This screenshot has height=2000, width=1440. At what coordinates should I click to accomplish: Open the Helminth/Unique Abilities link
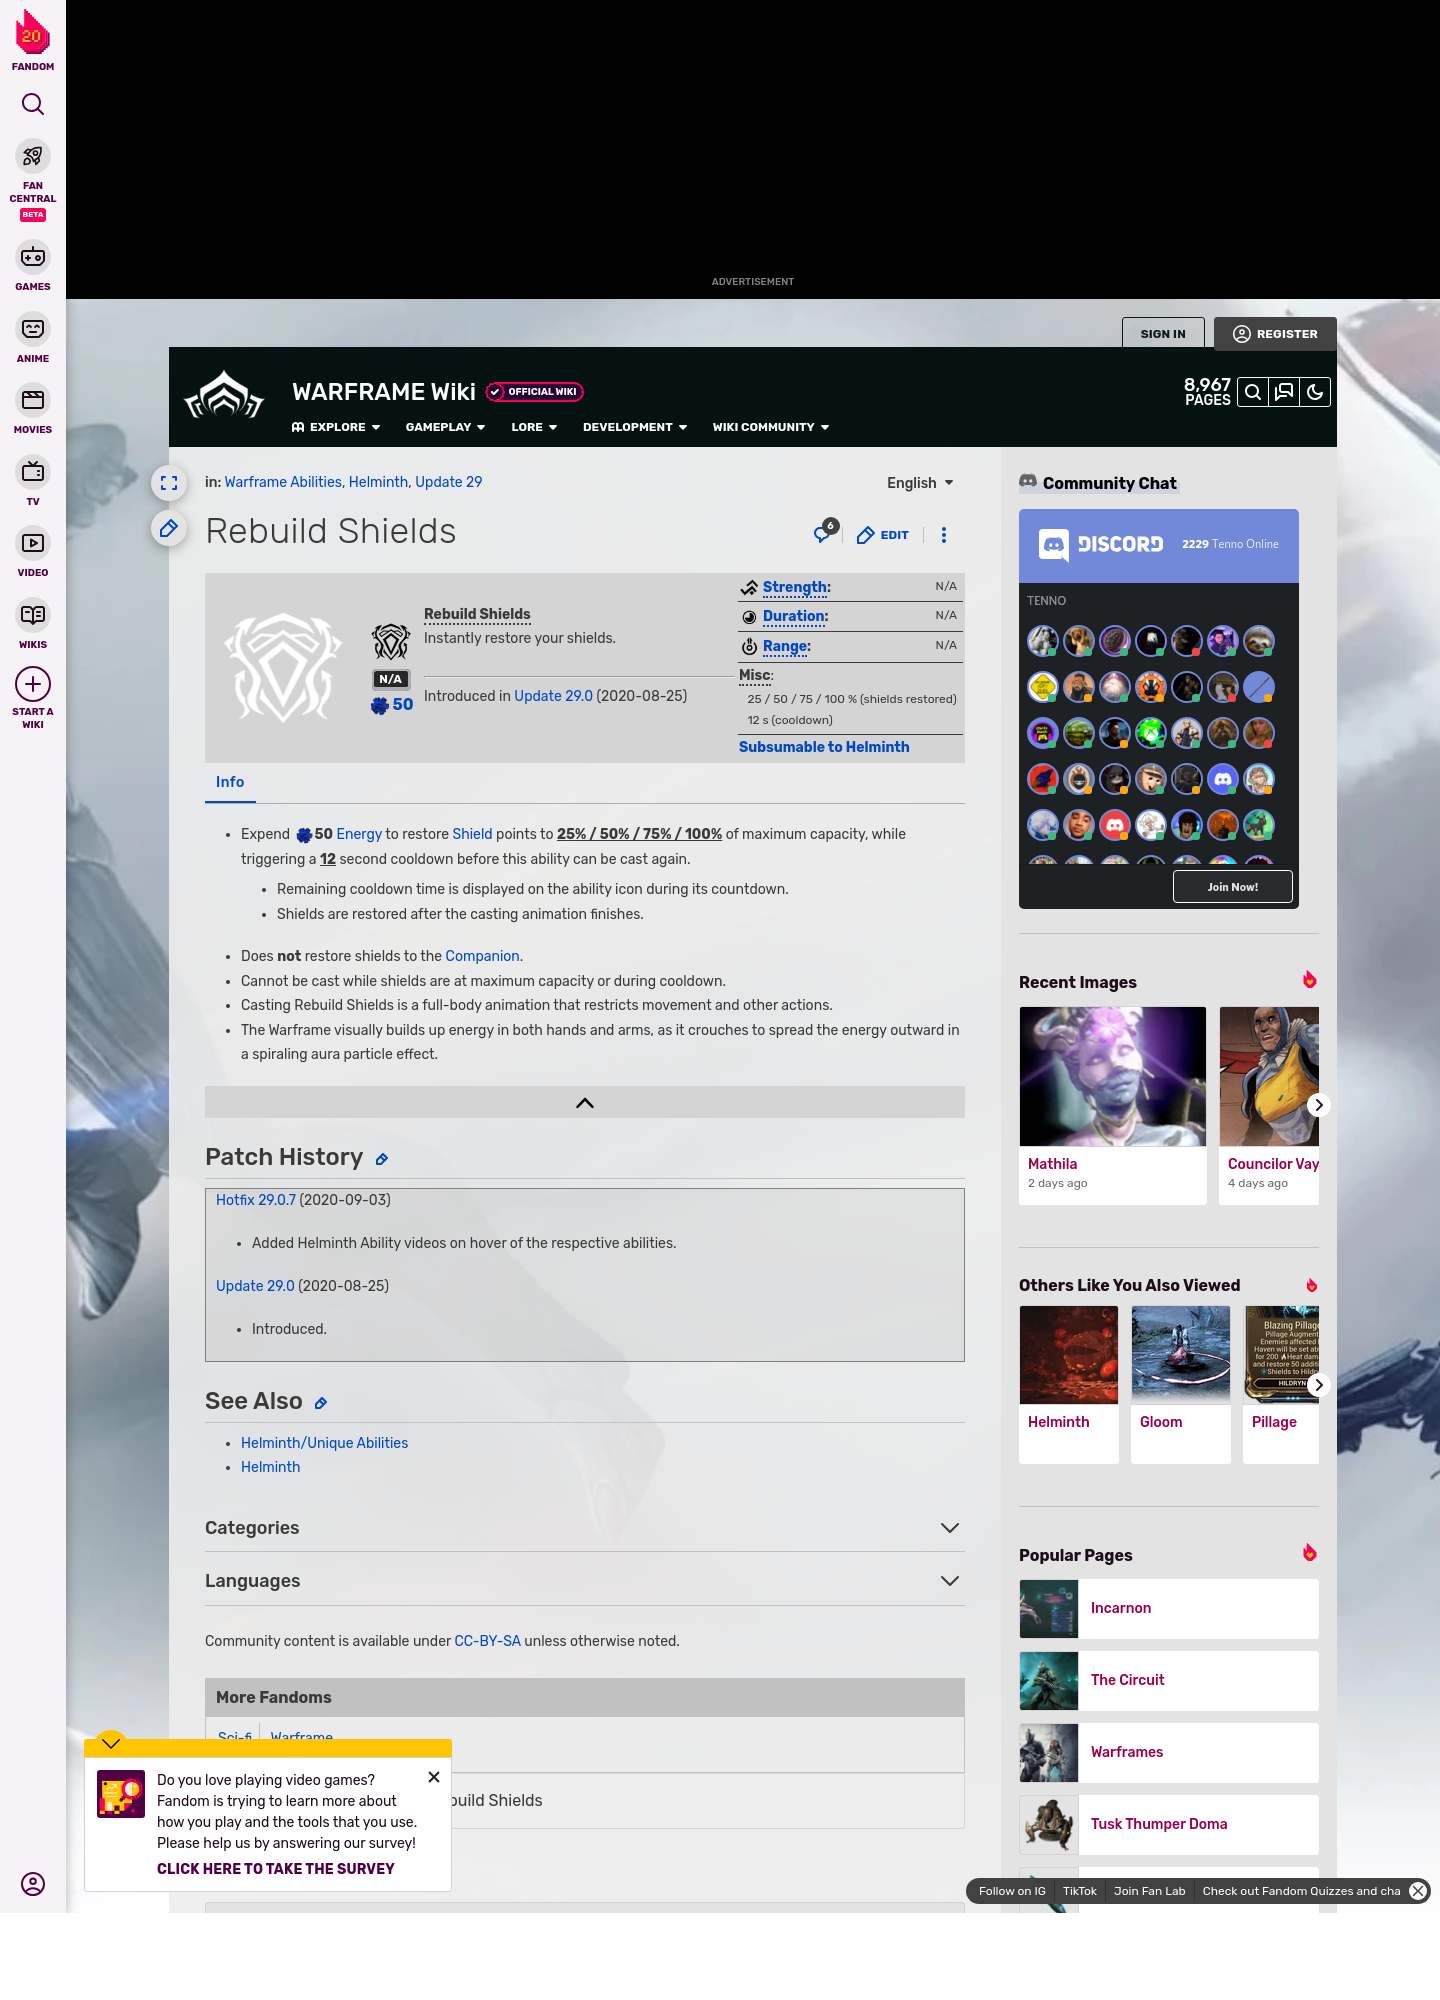pos(324,1443)
